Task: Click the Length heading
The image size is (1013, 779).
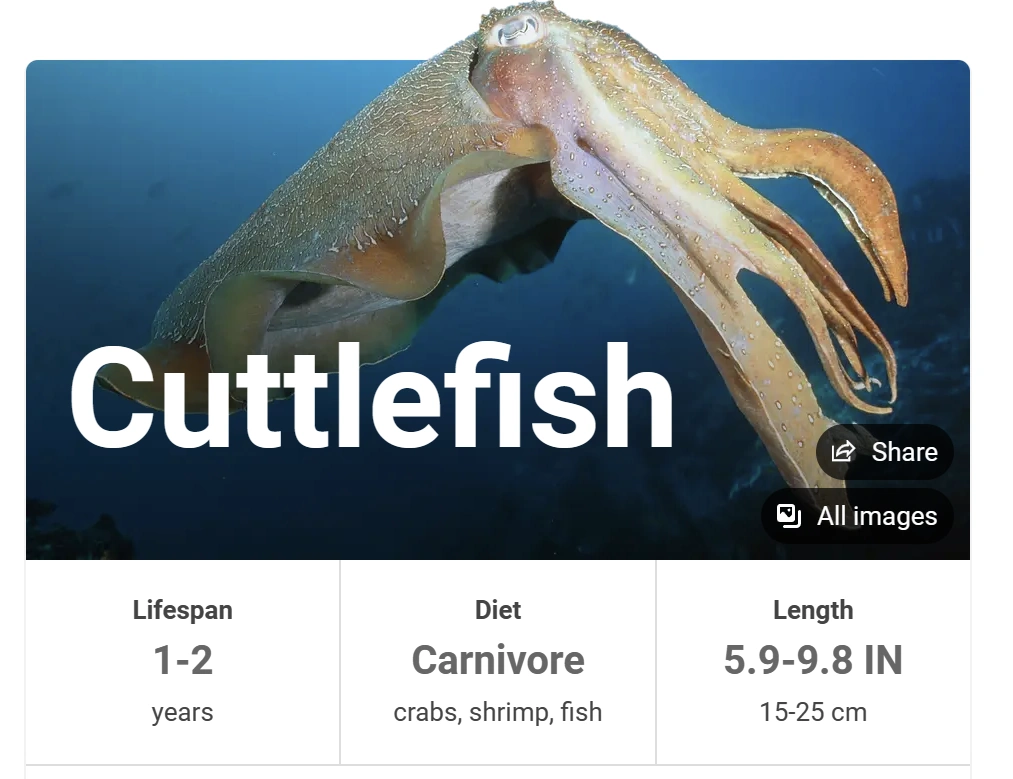Action: tap(813, 610)
